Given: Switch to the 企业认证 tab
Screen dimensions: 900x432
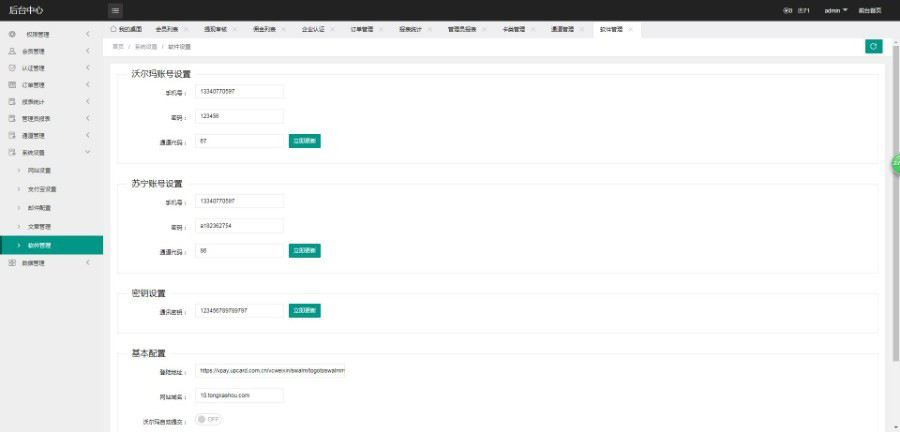Looking at the screenshot, I should tap(313, 29).
